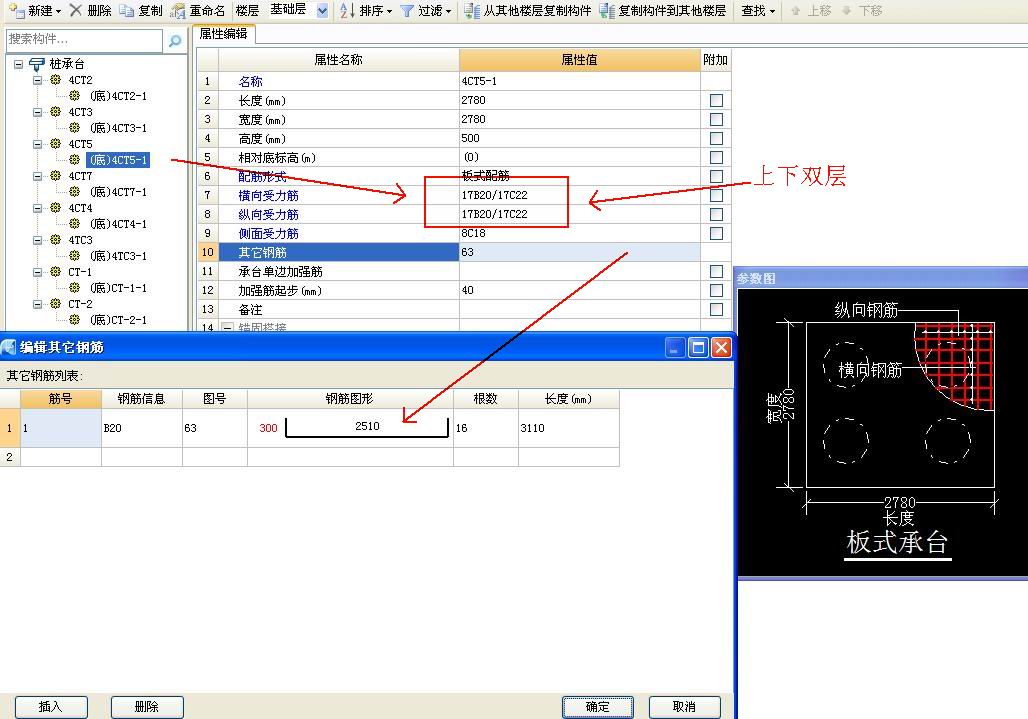This screenshot has width=1028, height=719.
Task: Click the 钢筋信息 cell B20
Action: 142,428
